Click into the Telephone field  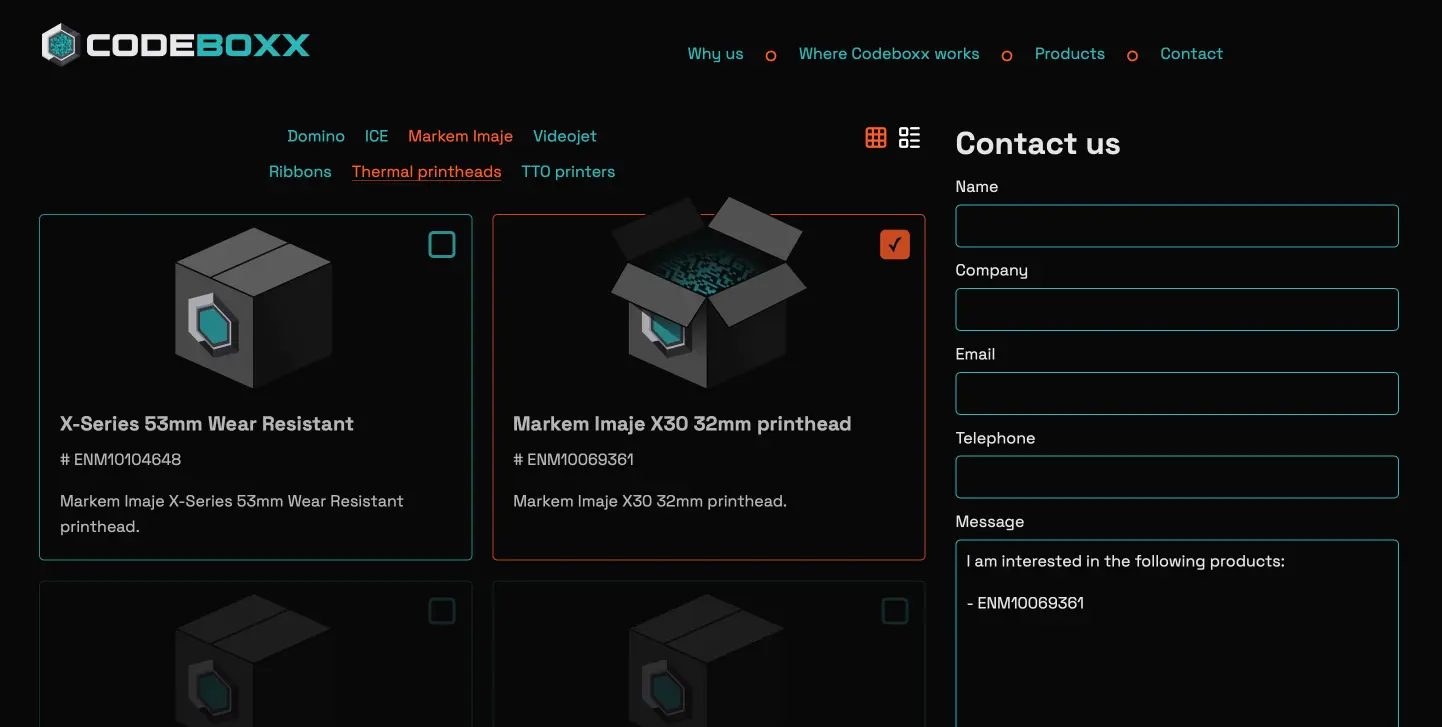[1177, 477]
